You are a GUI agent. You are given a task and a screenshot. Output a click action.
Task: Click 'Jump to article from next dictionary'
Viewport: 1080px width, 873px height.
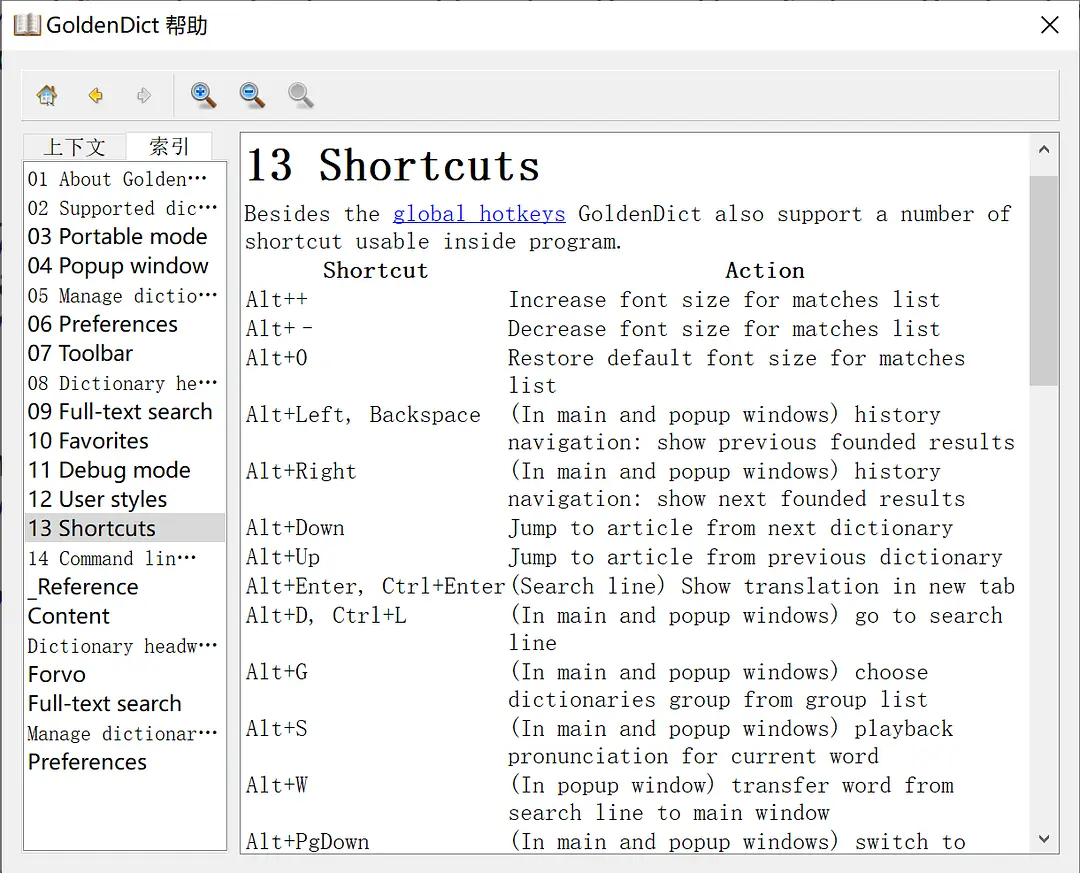tap(730, 528)
